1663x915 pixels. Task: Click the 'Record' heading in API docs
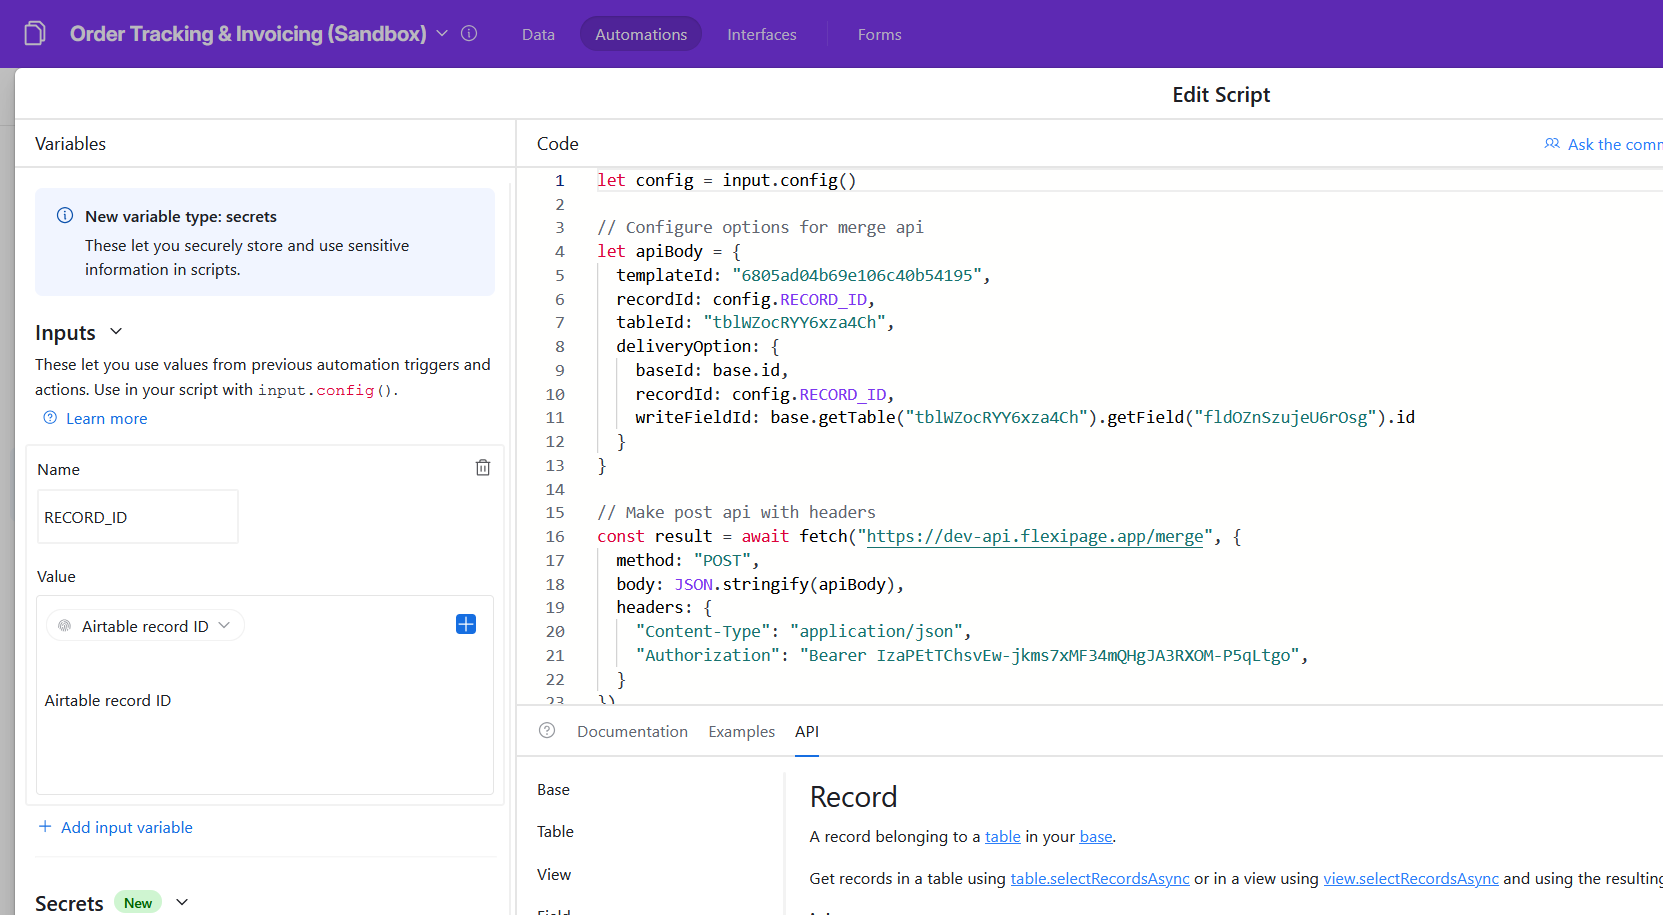[x=853, y=797]
